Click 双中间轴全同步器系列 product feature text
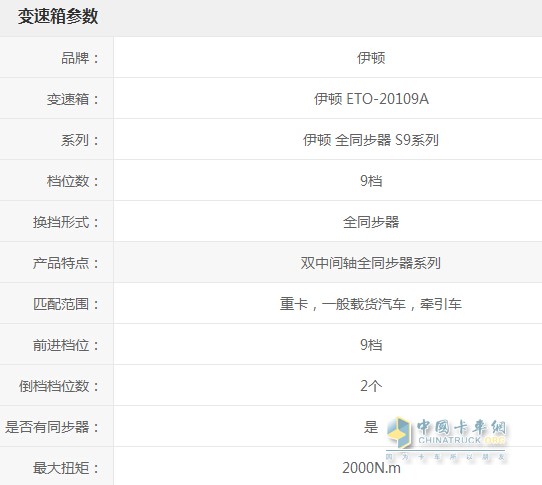Image resolution: width=542 pixels, height=485 pixels. (x=371, y=263)
